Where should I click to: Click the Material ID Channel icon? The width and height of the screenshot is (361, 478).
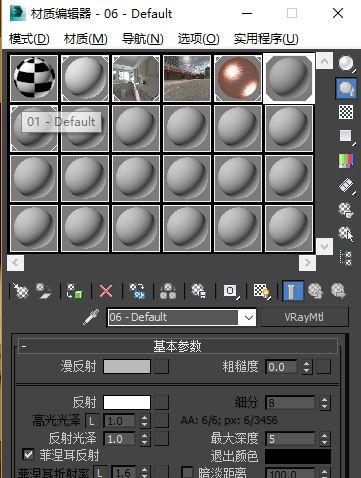pyautogui.click(x=231, y=291)
